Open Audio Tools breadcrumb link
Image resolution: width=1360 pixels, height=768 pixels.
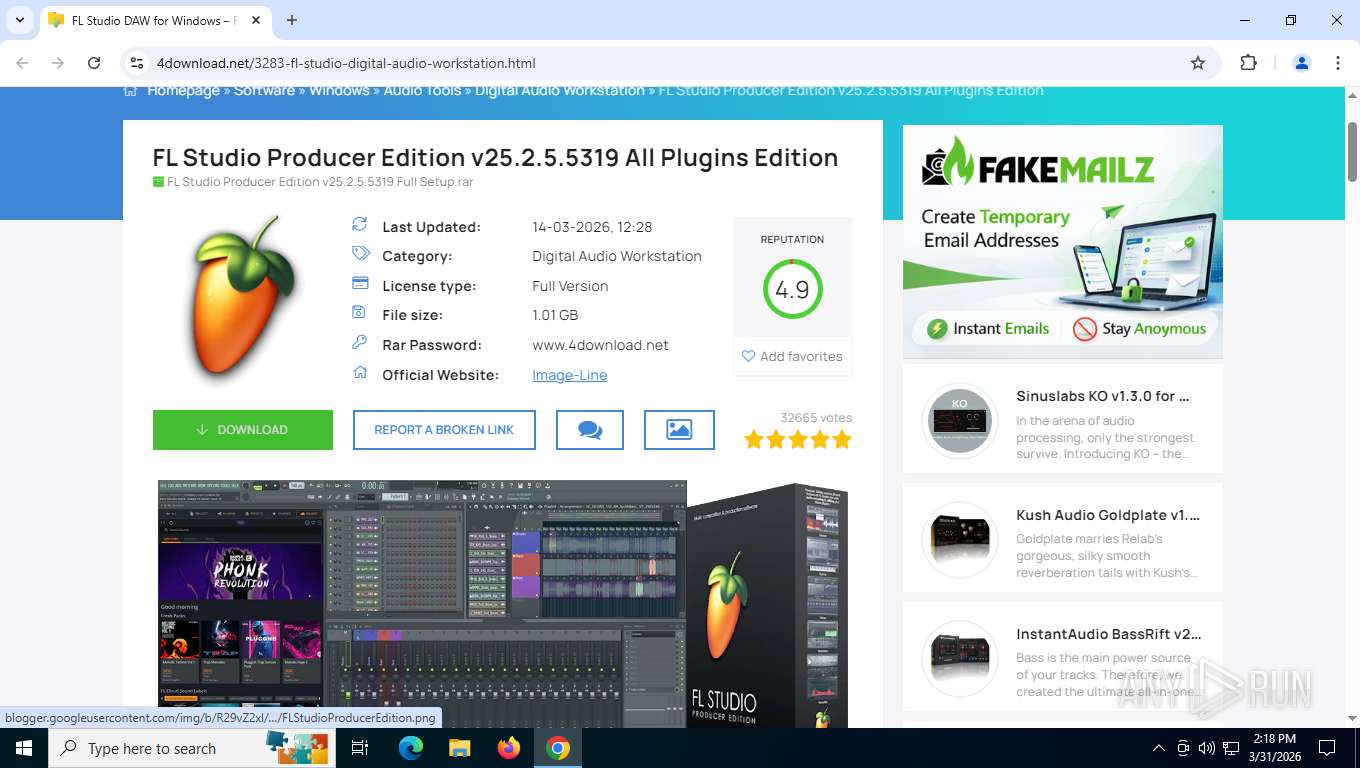click(x=422, y=91)
